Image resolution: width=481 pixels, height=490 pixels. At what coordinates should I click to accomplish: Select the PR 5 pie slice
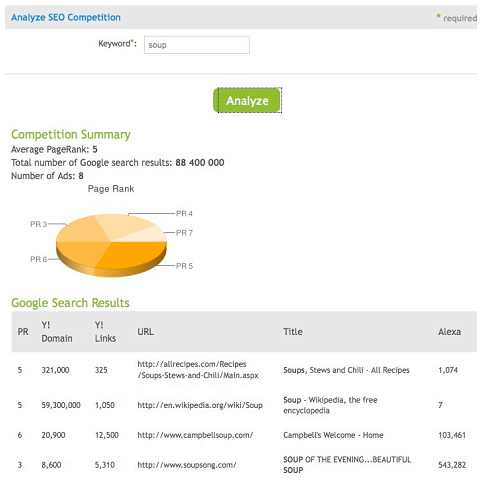[x=133, y=254]
